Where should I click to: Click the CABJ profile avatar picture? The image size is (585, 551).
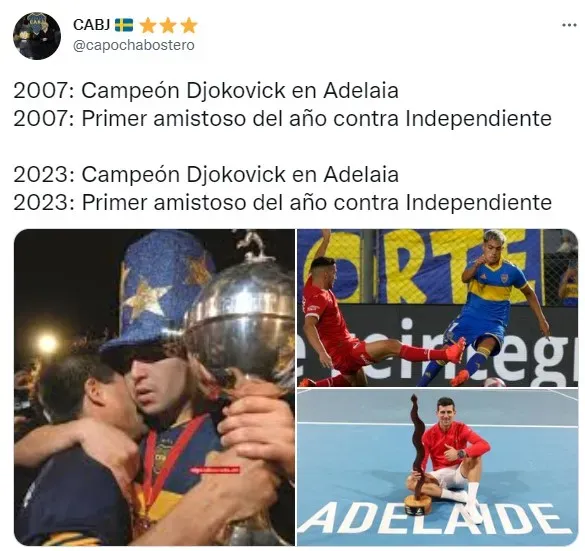[37, 36]
